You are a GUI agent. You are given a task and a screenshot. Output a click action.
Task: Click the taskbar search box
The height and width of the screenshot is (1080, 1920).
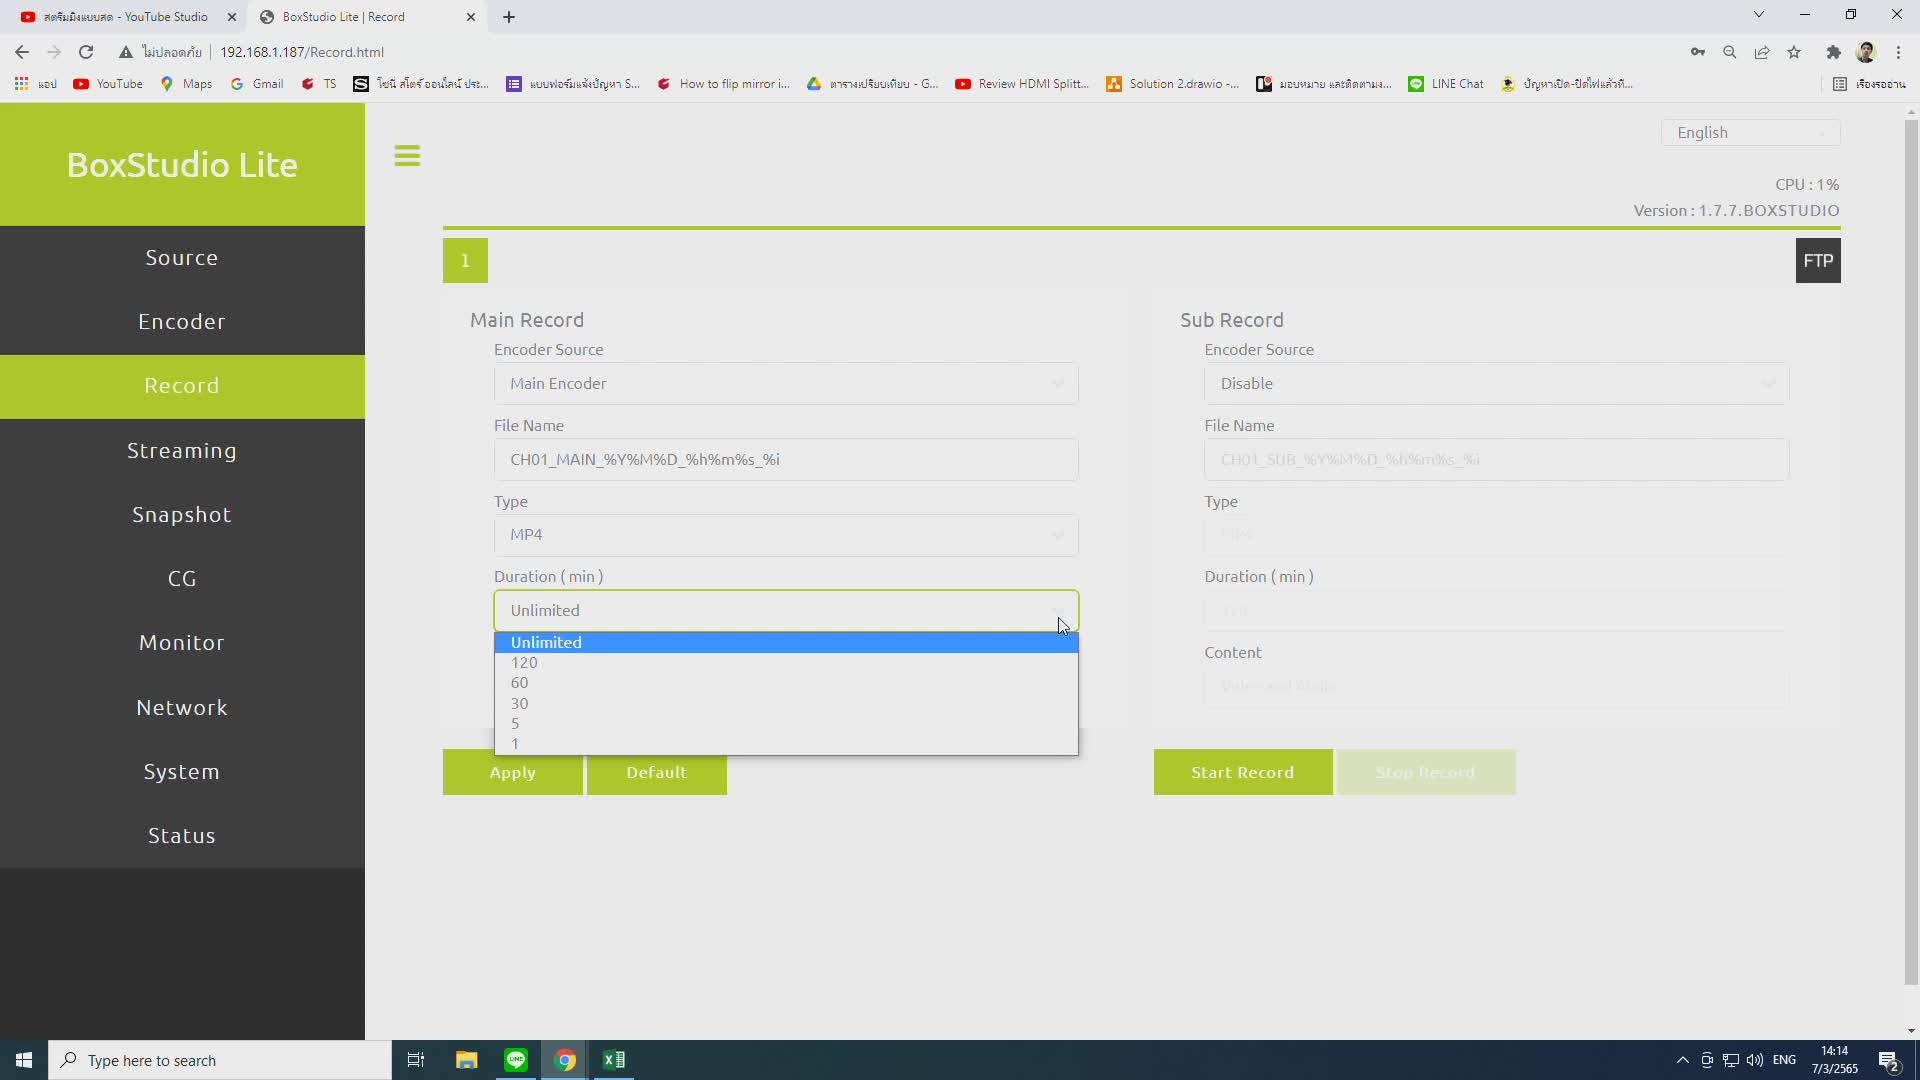tap(220, 1060)
